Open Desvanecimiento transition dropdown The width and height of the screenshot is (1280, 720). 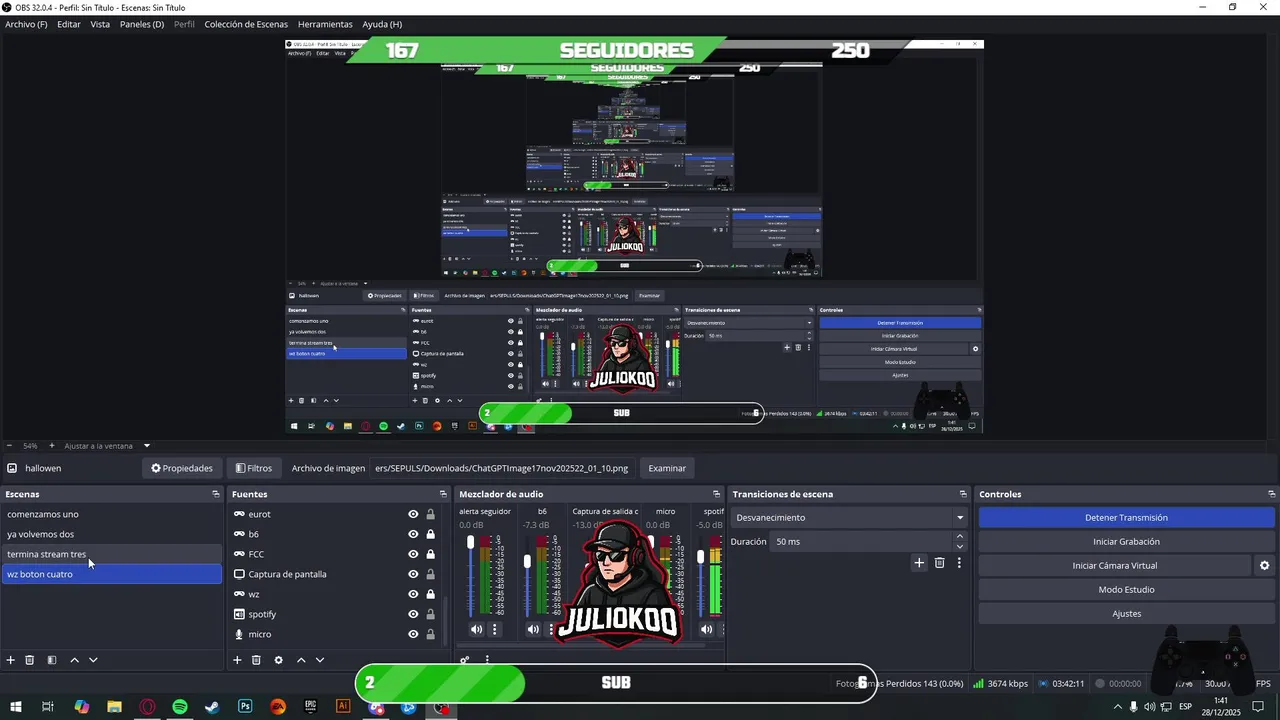click(x=850, y=518)
